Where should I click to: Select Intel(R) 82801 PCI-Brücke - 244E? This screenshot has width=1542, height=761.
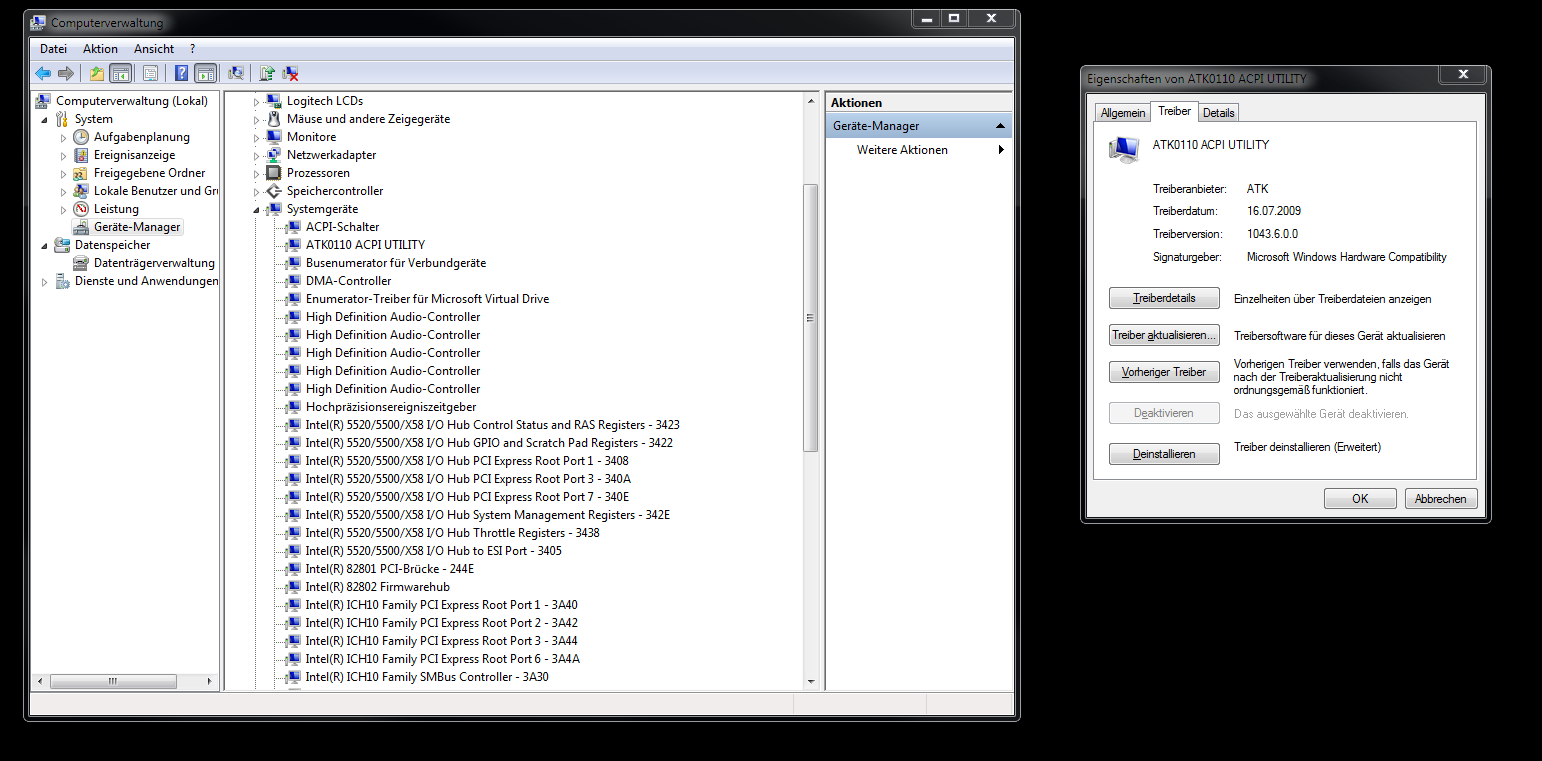pyautogui.click(x=390, y=569)
